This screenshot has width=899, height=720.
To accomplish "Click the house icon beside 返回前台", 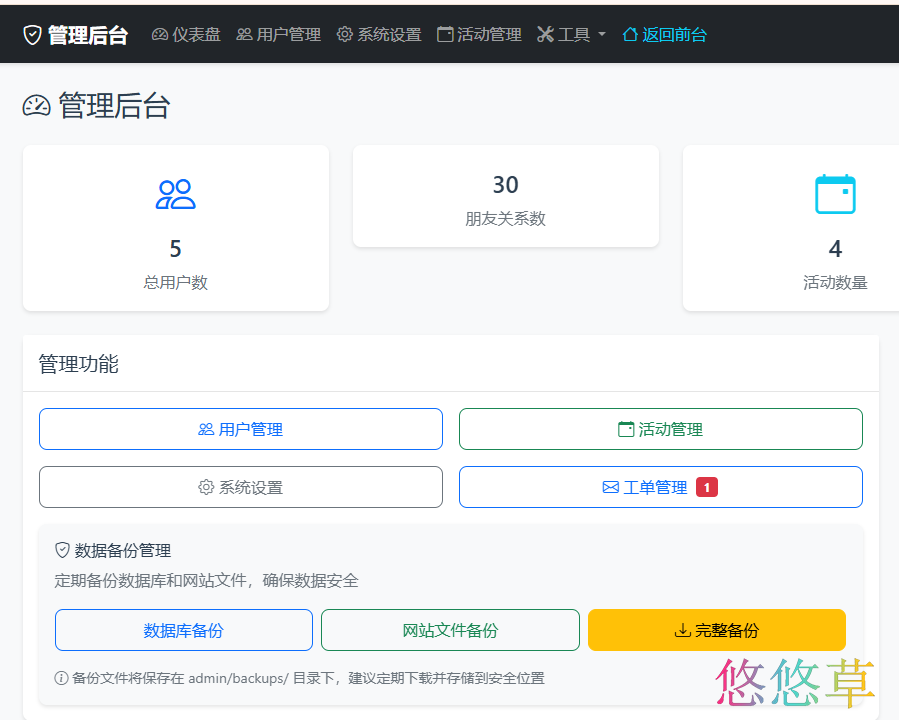I will pyautogui.click(x=630, y=35).
